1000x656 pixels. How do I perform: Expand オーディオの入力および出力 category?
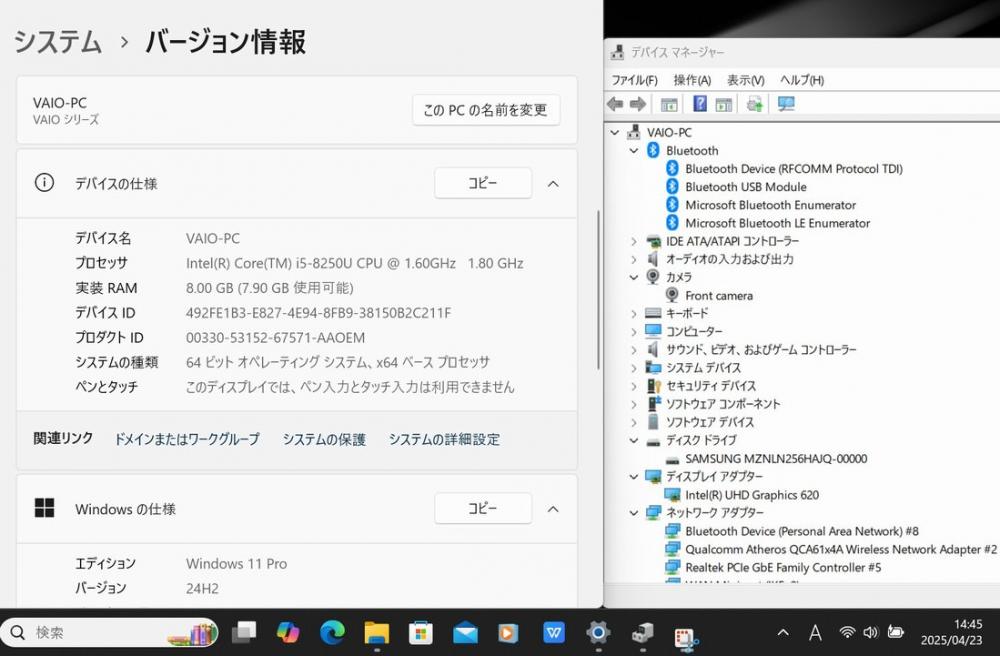pos(634,259)
